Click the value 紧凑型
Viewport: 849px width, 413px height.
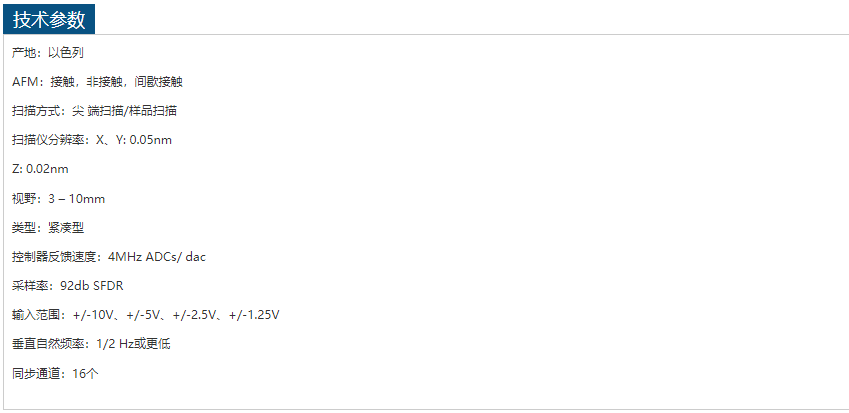66,228
